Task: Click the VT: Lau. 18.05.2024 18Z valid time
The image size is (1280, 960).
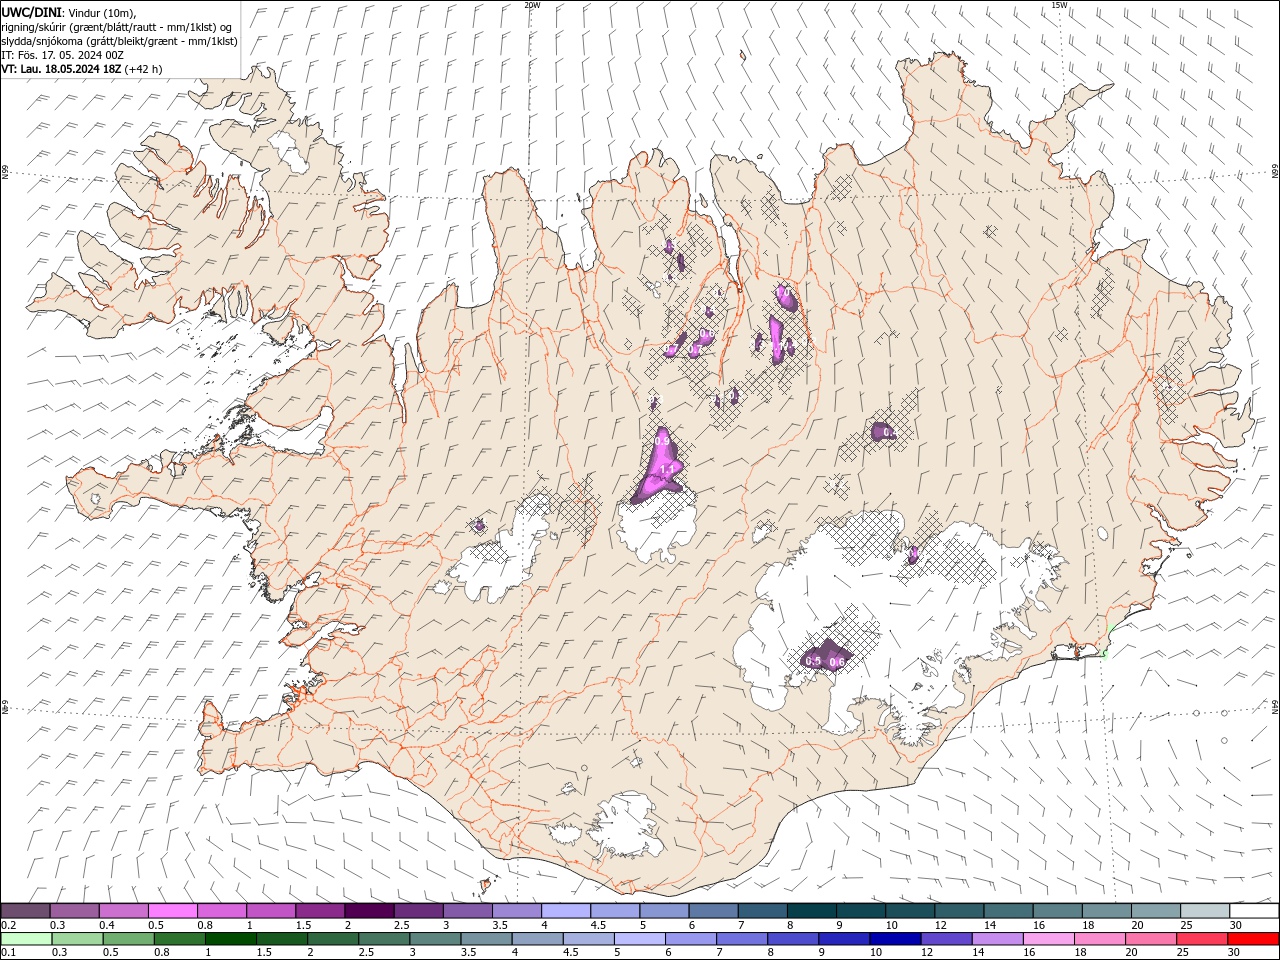Action: [81, 69]
